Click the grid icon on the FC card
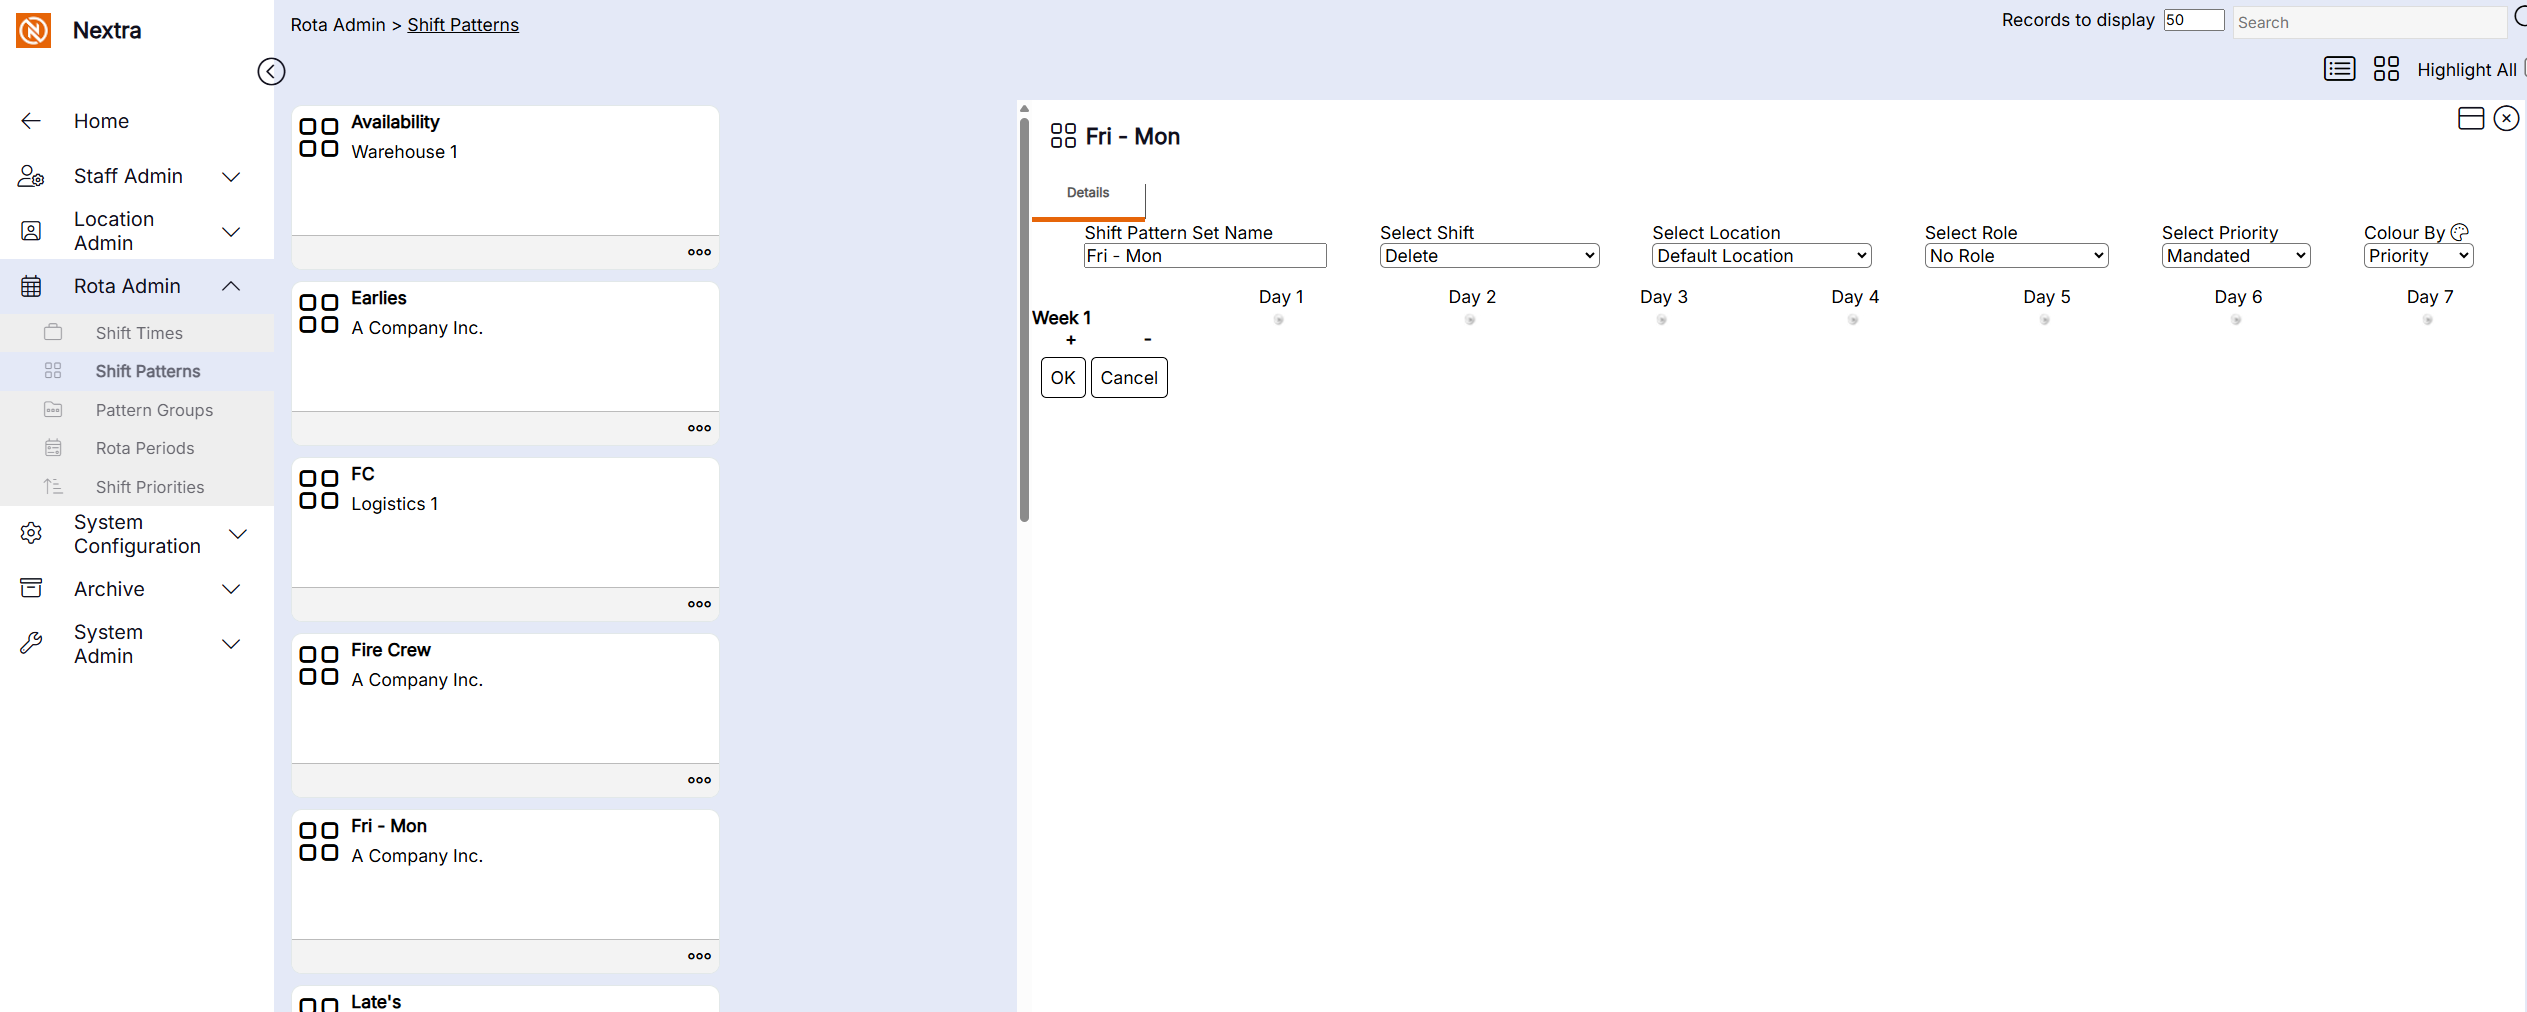Screen dimensions: 2527x1012 [319, 489]
